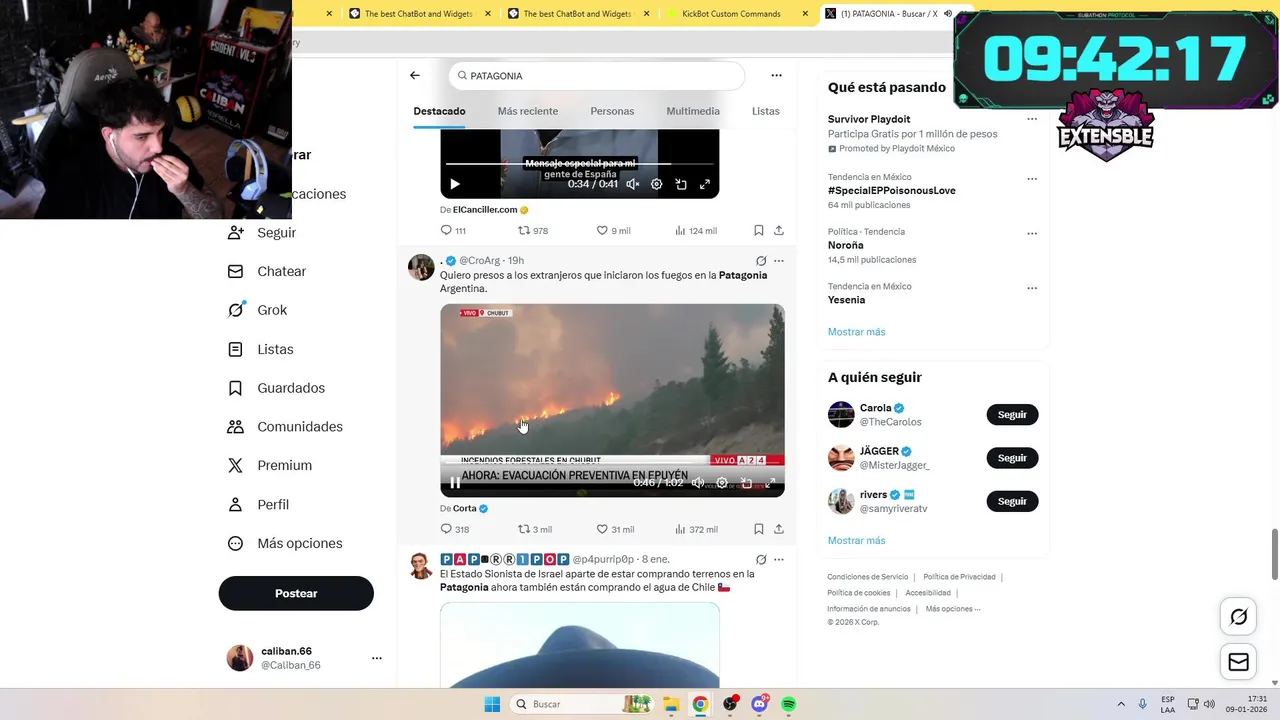This screenshot has width=1280, height=720.
Task: Open Perfil in sidebar
Action: (258, 504)
